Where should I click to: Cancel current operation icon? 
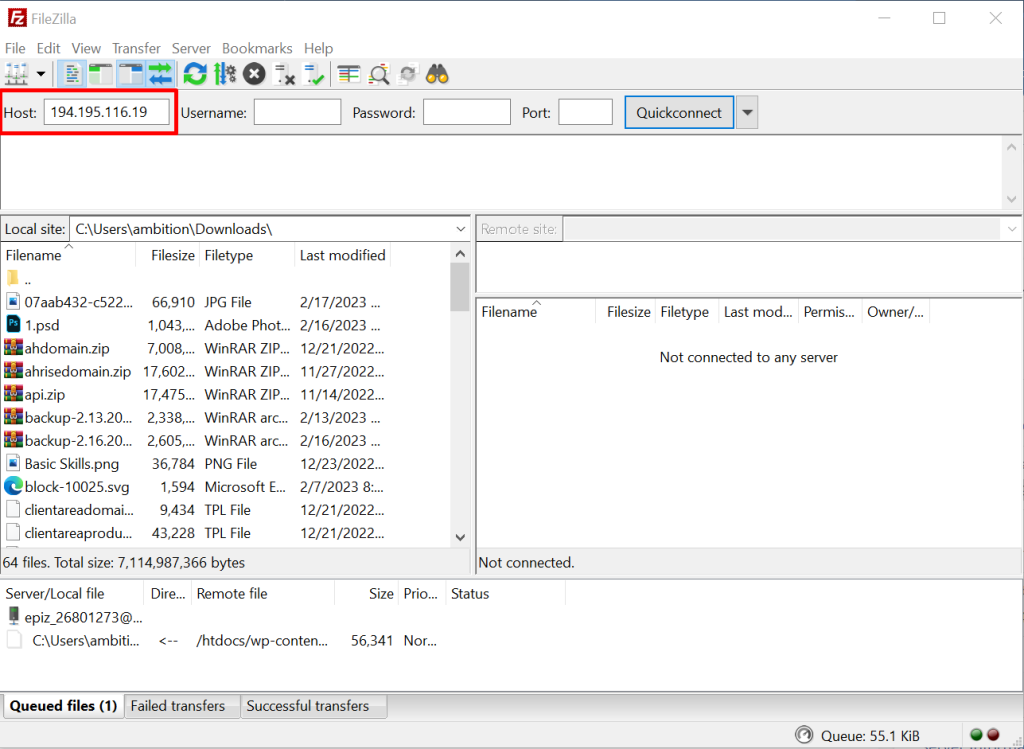click(x=254, y=74)
